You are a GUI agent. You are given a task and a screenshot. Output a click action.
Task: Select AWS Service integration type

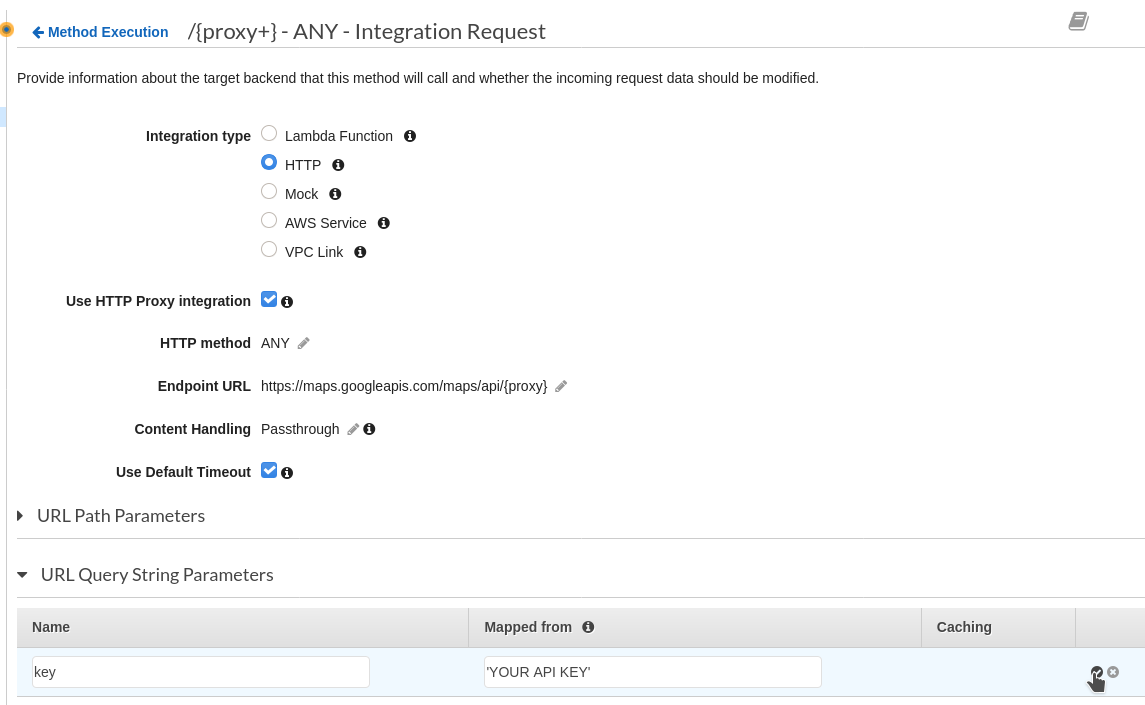tap(269, 220)
